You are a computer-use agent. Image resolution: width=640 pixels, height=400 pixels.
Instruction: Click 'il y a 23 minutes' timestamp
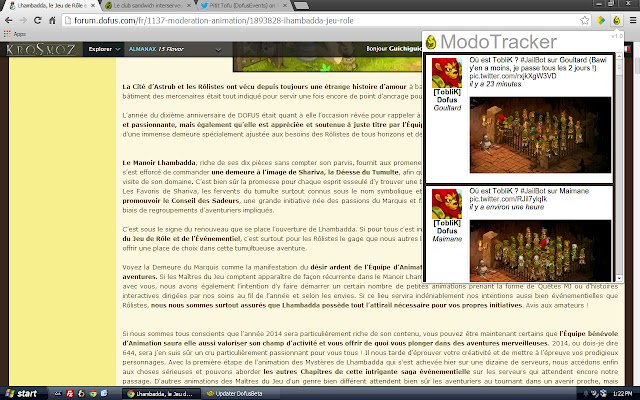495,84
